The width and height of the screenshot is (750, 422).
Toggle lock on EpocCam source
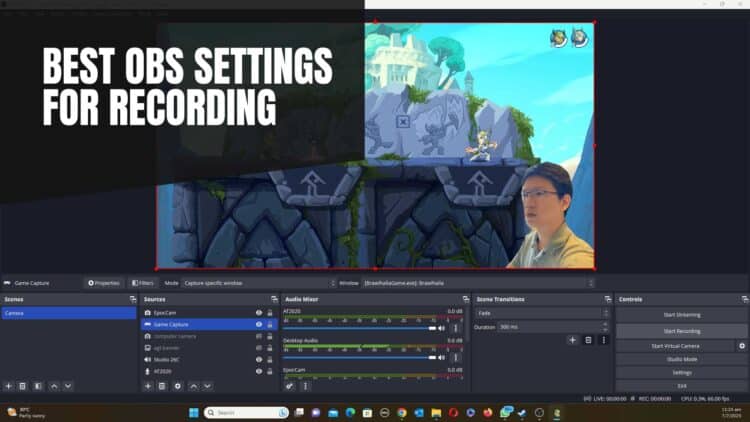point(270,313)
